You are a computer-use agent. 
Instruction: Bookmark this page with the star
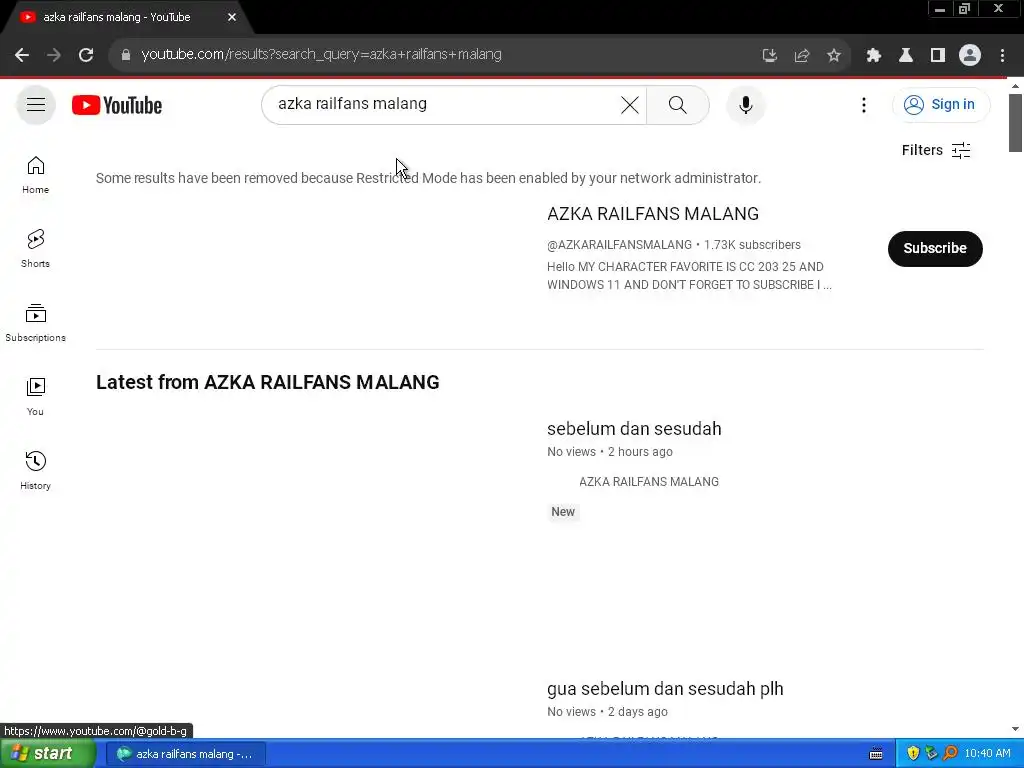(833, 56)
